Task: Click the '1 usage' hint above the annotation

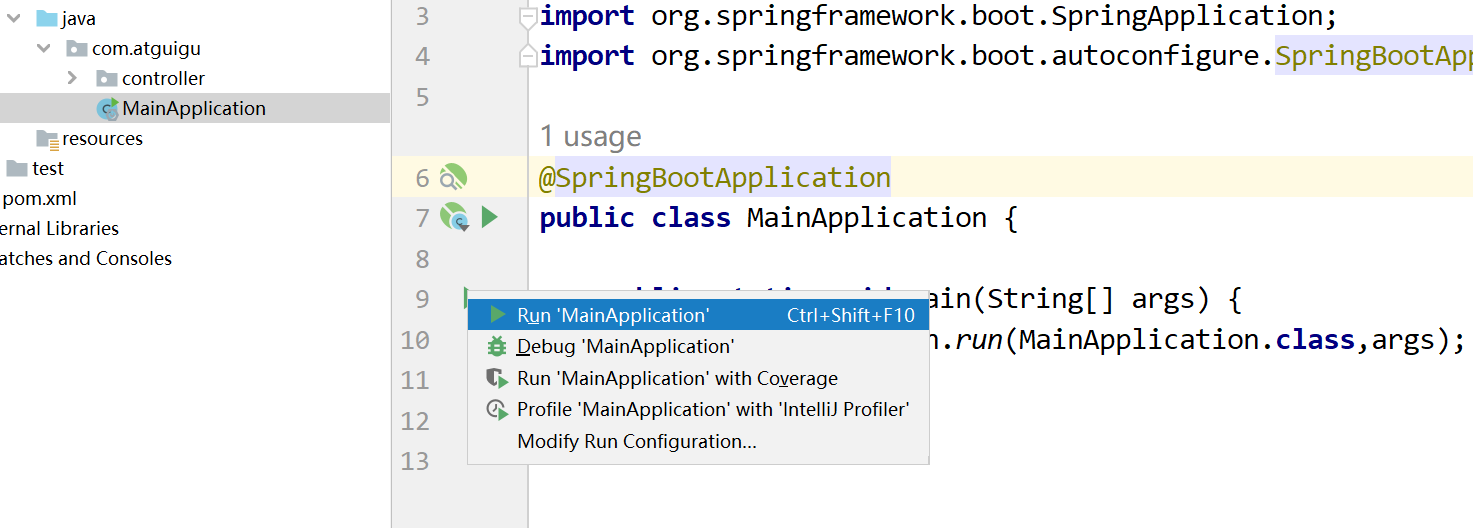Action: [x=590, y=137]
